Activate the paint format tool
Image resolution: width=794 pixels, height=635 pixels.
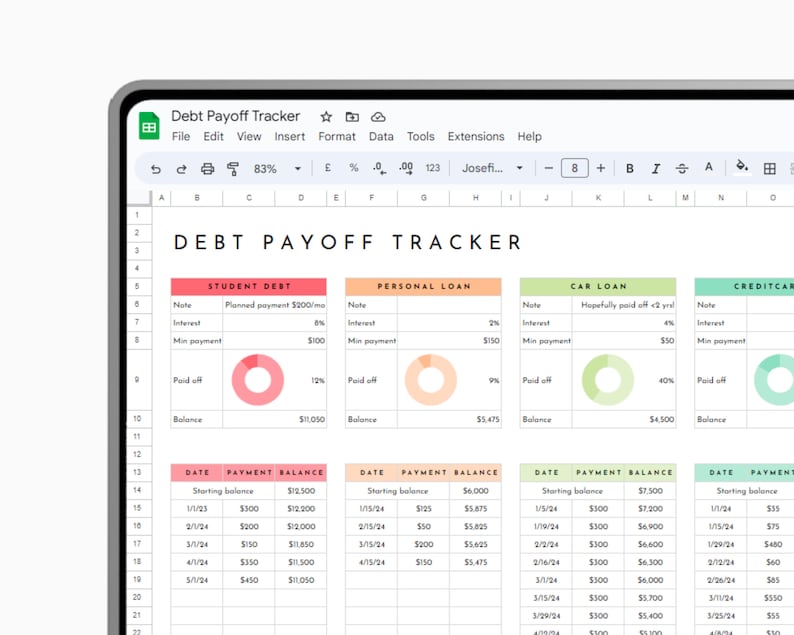click(233, 169)
